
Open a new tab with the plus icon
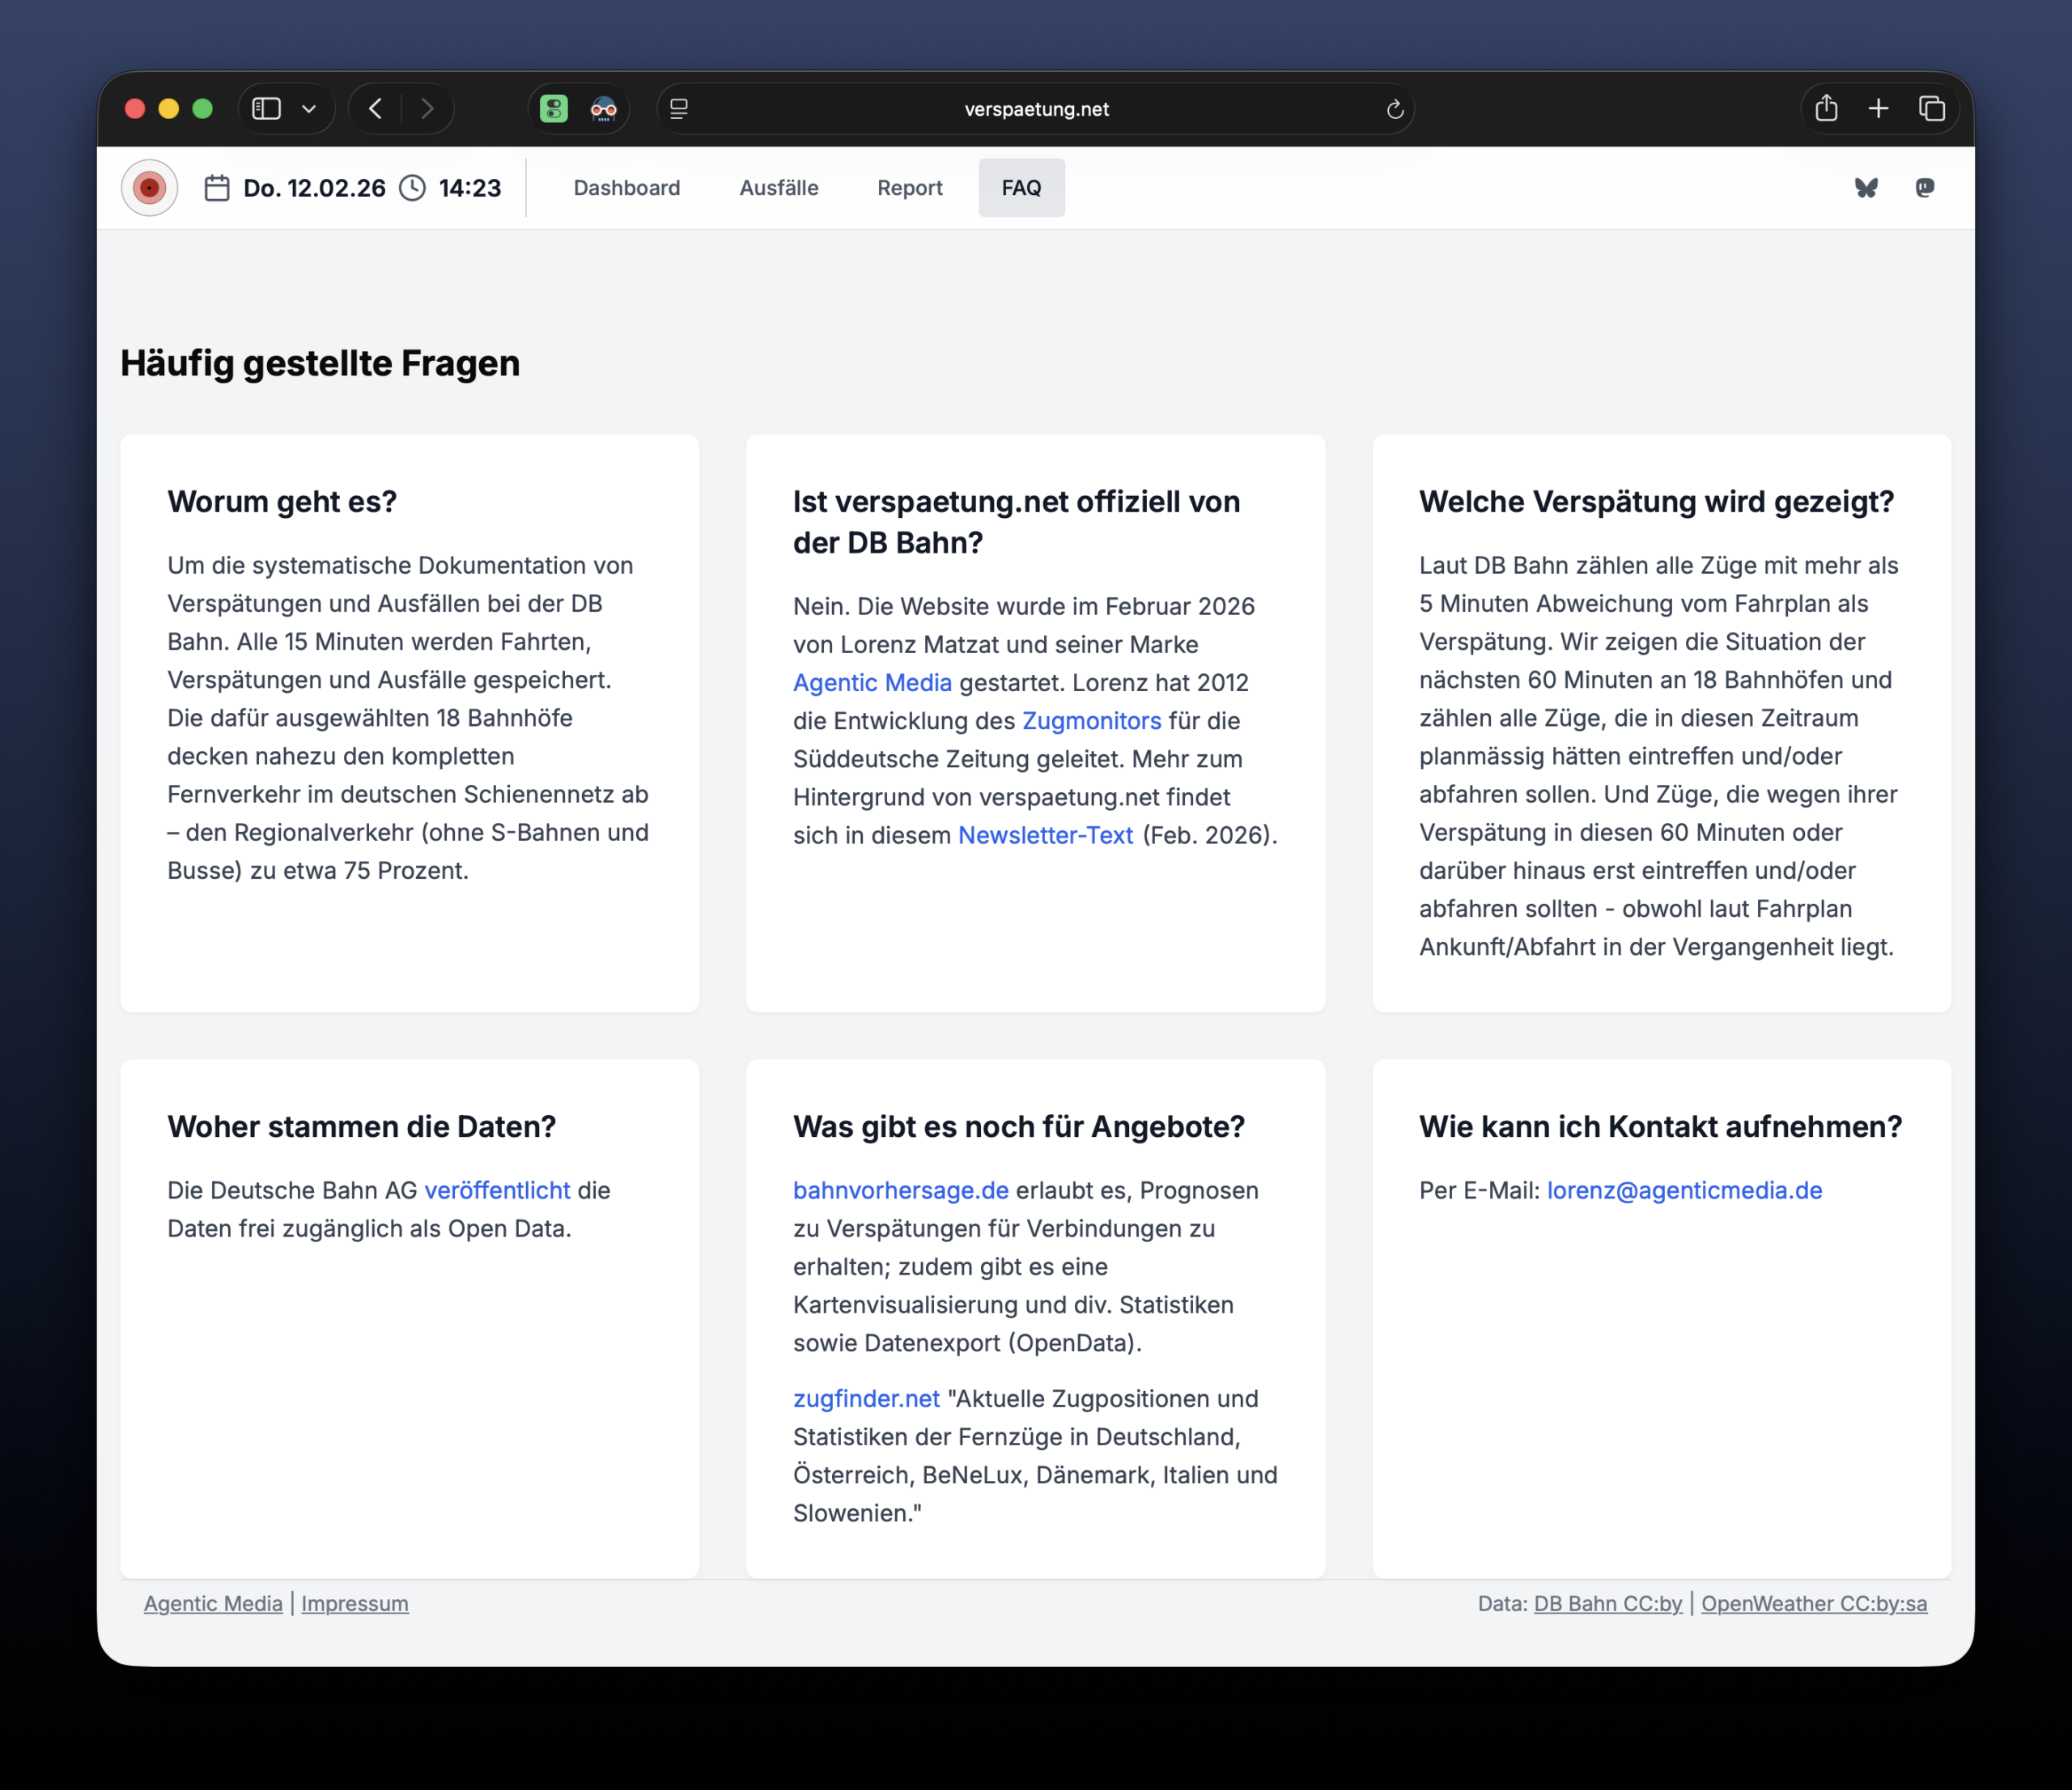(x=1878, y=108)
